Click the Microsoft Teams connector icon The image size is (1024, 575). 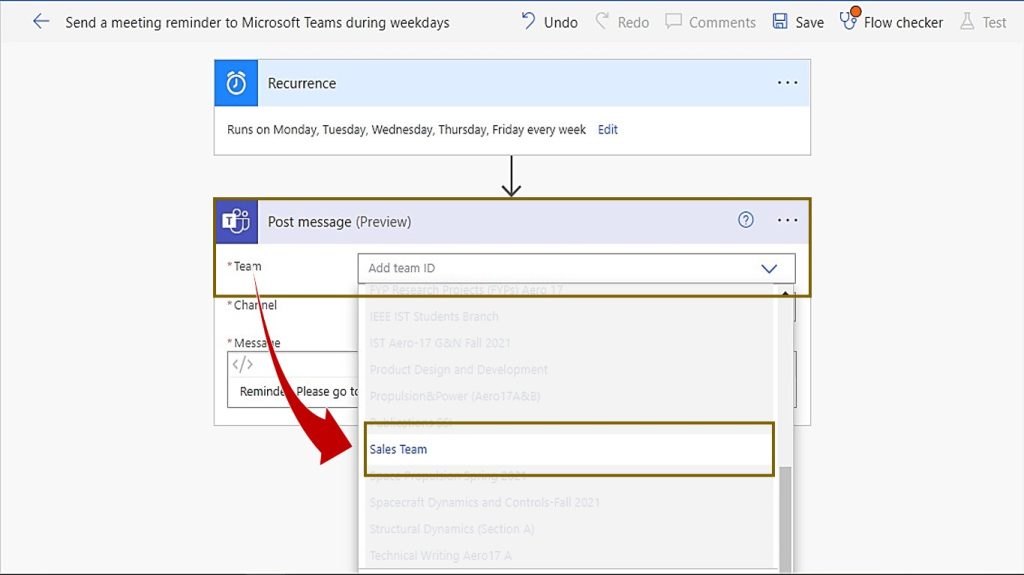point(236,222)
